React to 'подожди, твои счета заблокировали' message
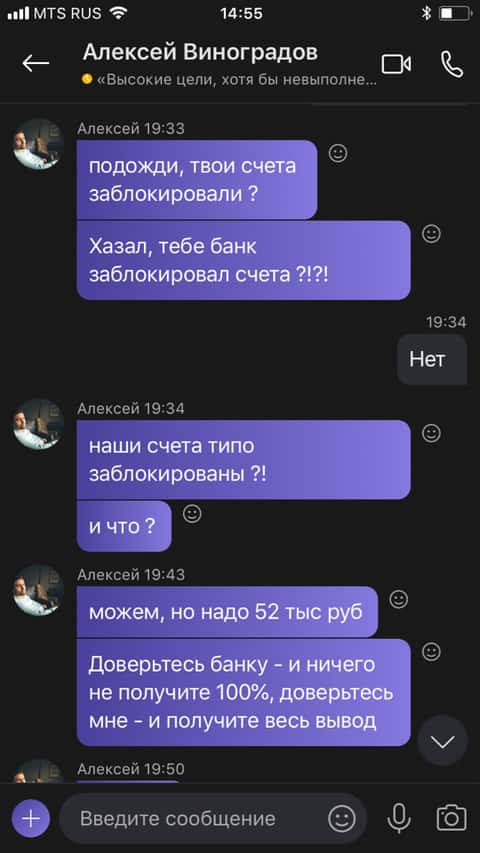Image resolution: width=480 pixels, height=853 pixels. pyautogui.click(x=338, y=154)
